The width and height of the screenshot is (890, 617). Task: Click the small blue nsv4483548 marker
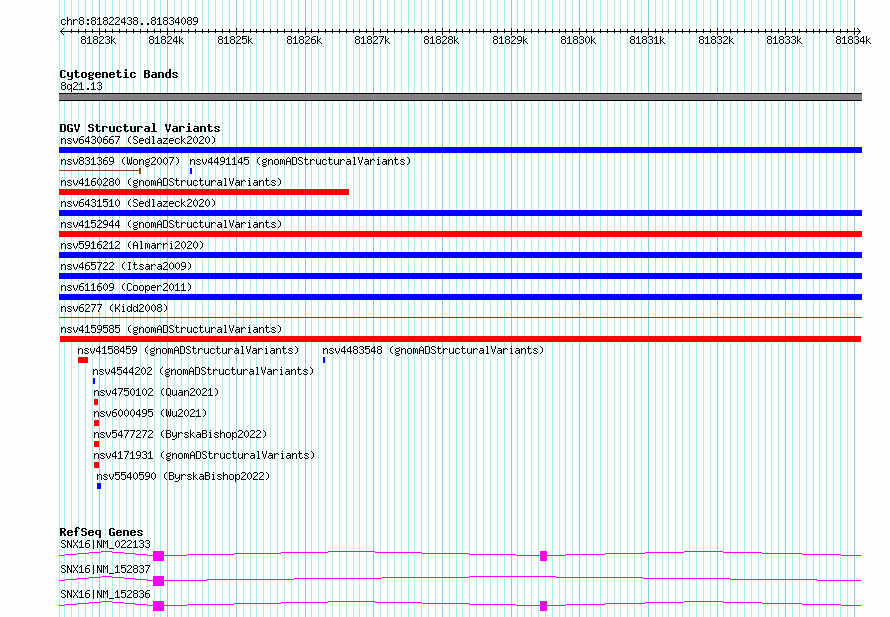pos(324,360)
